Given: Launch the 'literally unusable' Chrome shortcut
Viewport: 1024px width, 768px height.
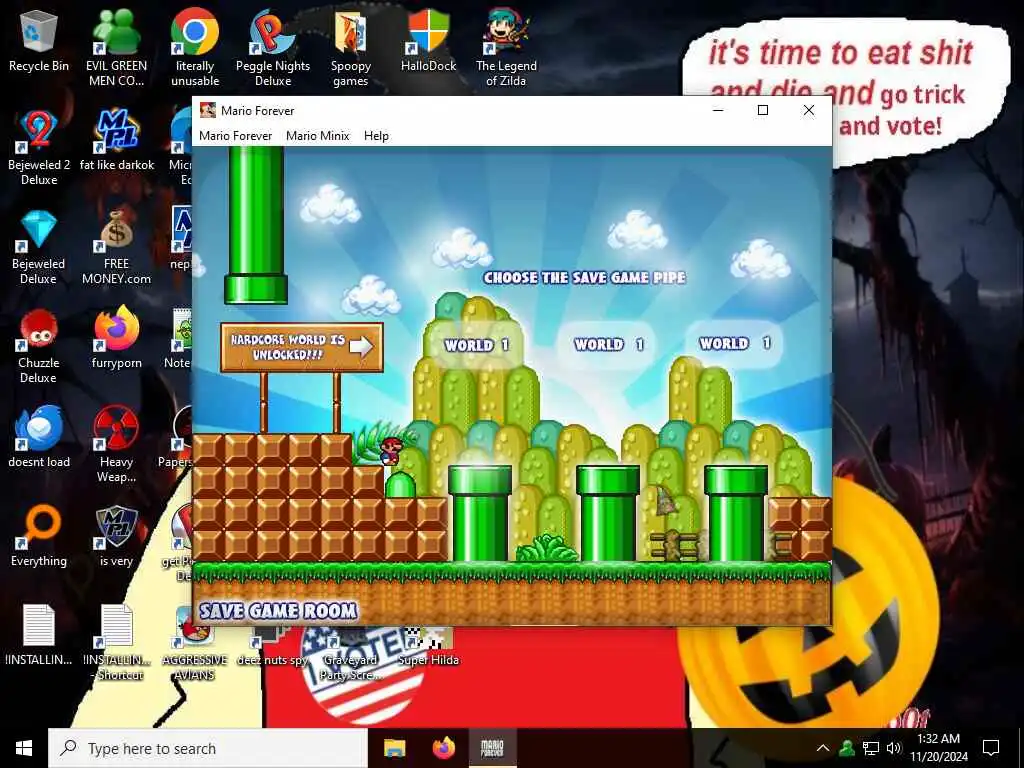Looking at the screenshot, I should coord(195,48).
